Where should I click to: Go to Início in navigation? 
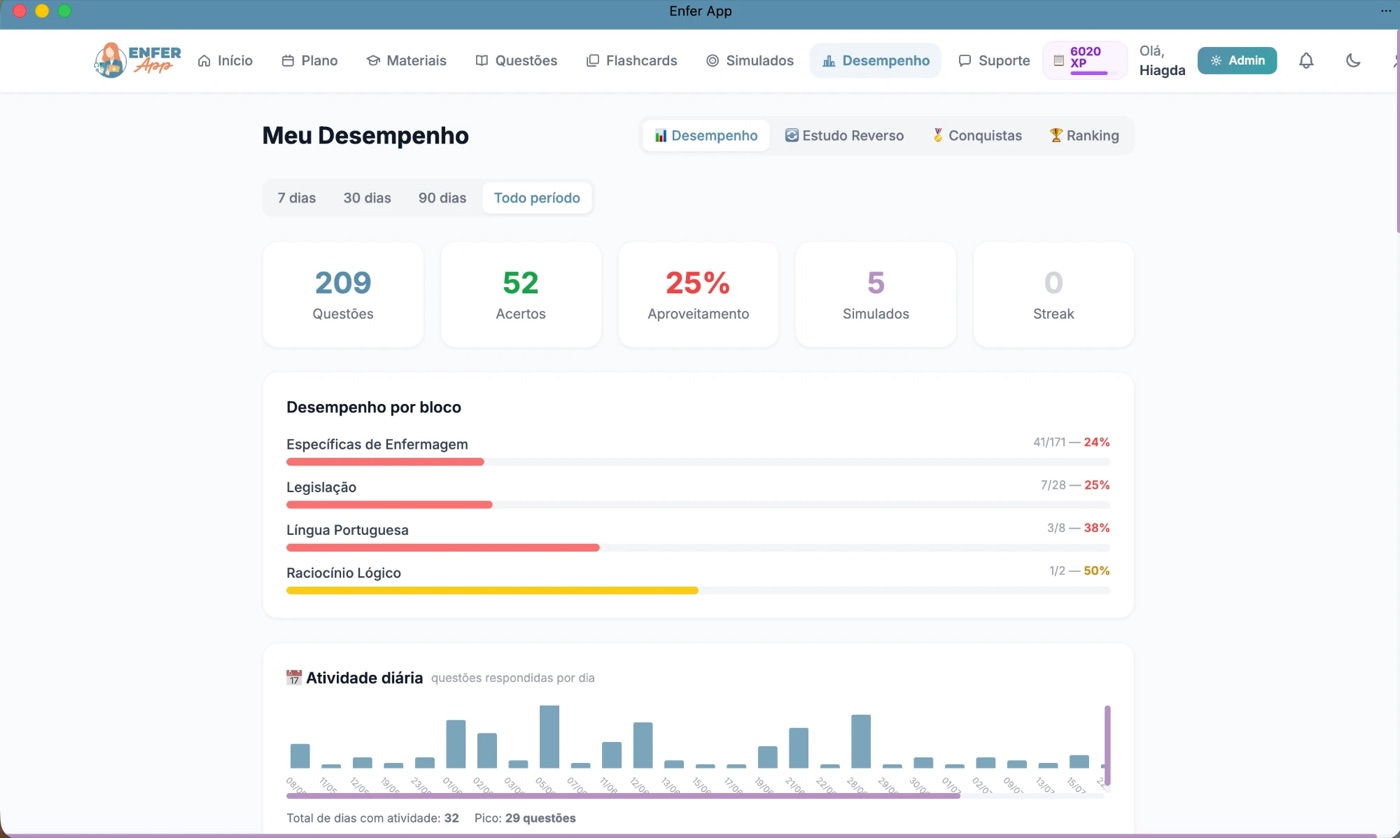pyautogui.click(x=225, y=60)
